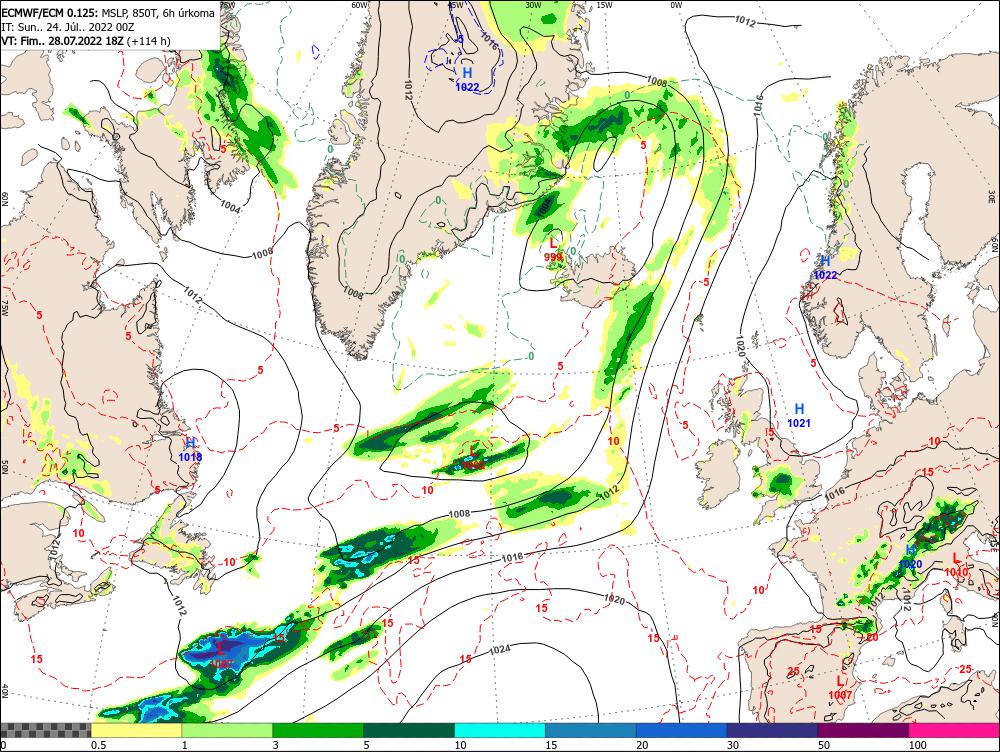Image resolution: width=1000 pixels, height=752 pixels.
Task: Click the '40N' latitude label on left edge
Action: tap(4, 691)
